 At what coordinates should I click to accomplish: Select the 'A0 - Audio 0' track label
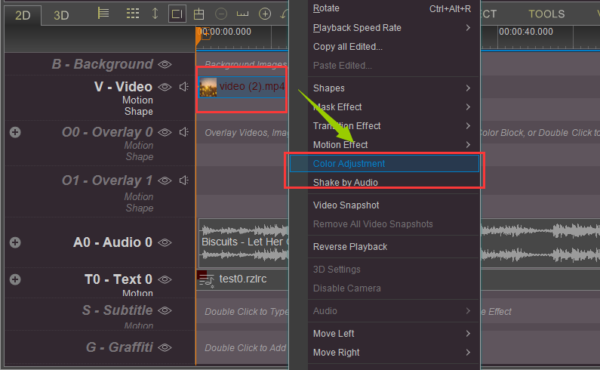tap(112, 243)
